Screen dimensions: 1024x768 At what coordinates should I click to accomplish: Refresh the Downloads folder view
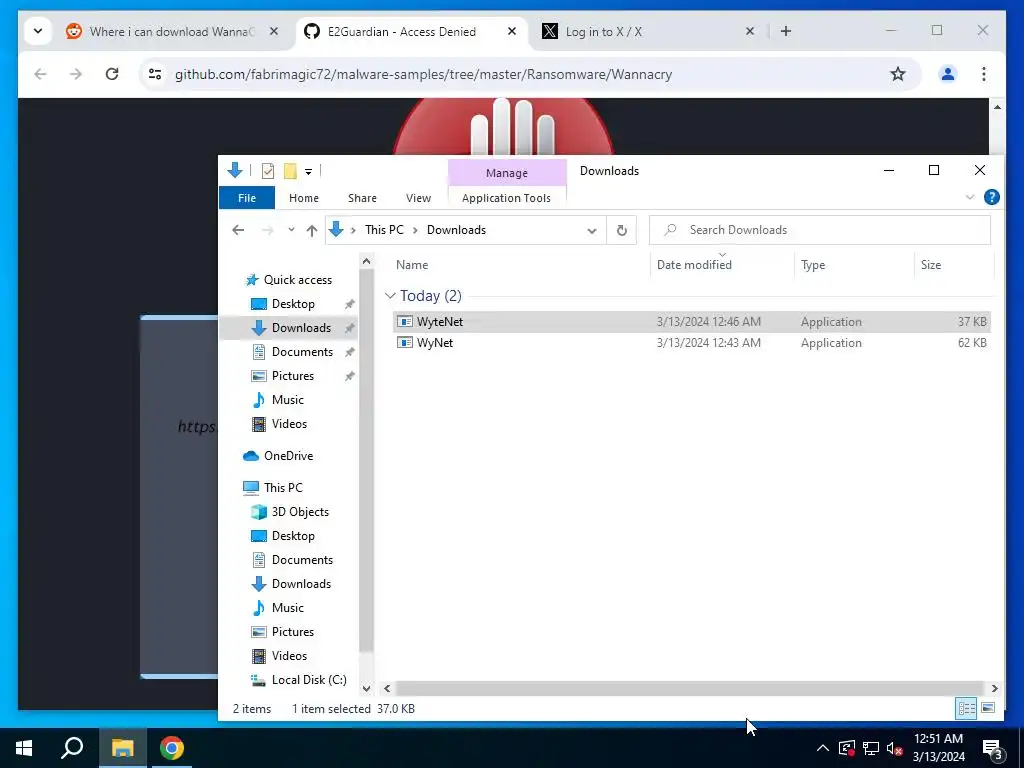click(622, 230)
